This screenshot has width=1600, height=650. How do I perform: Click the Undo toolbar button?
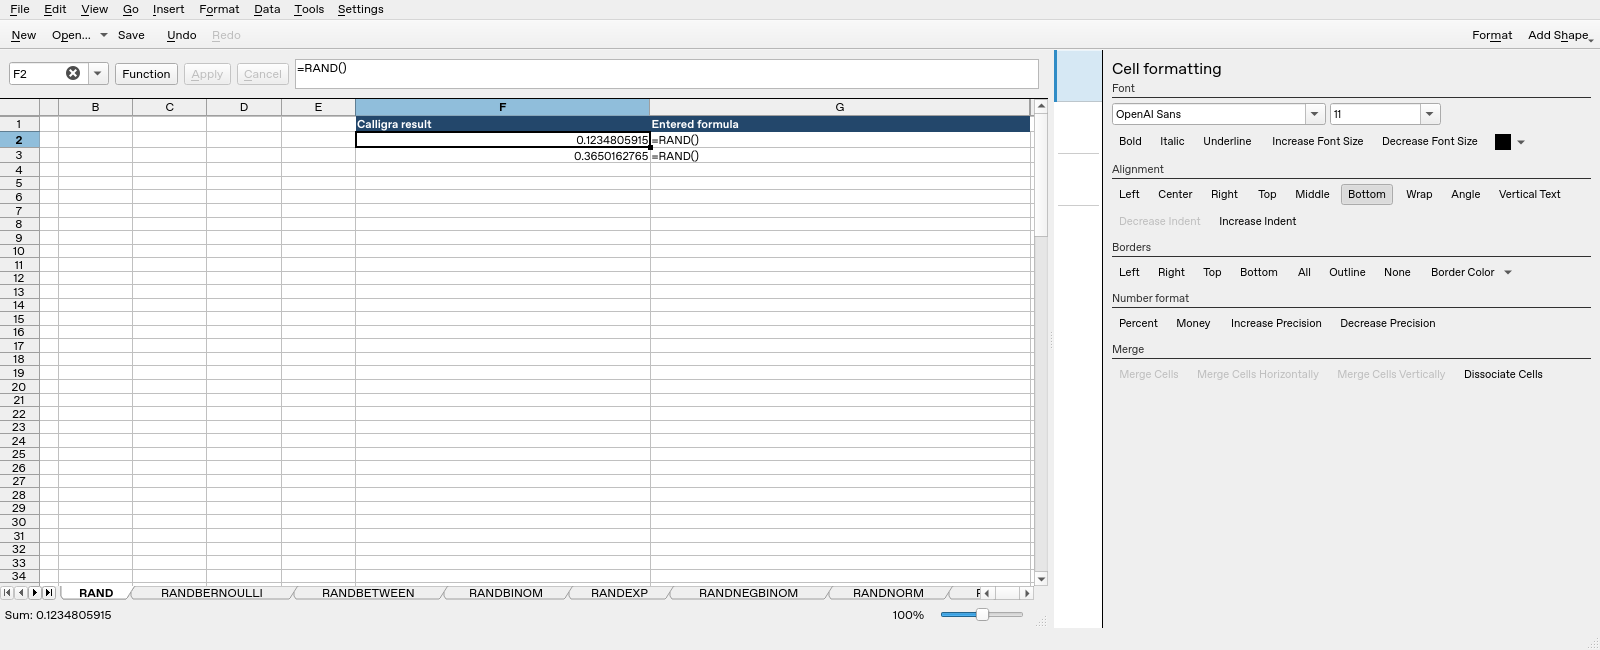point(181,35)
